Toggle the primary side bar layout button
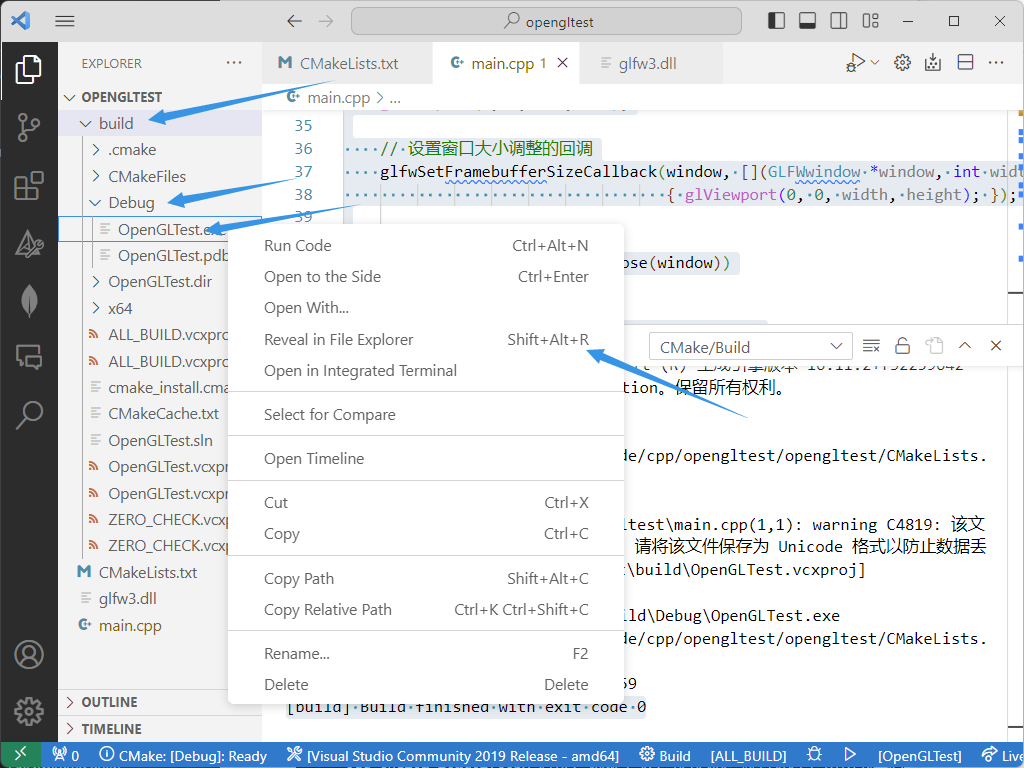1024x768 pixels. 776,21
